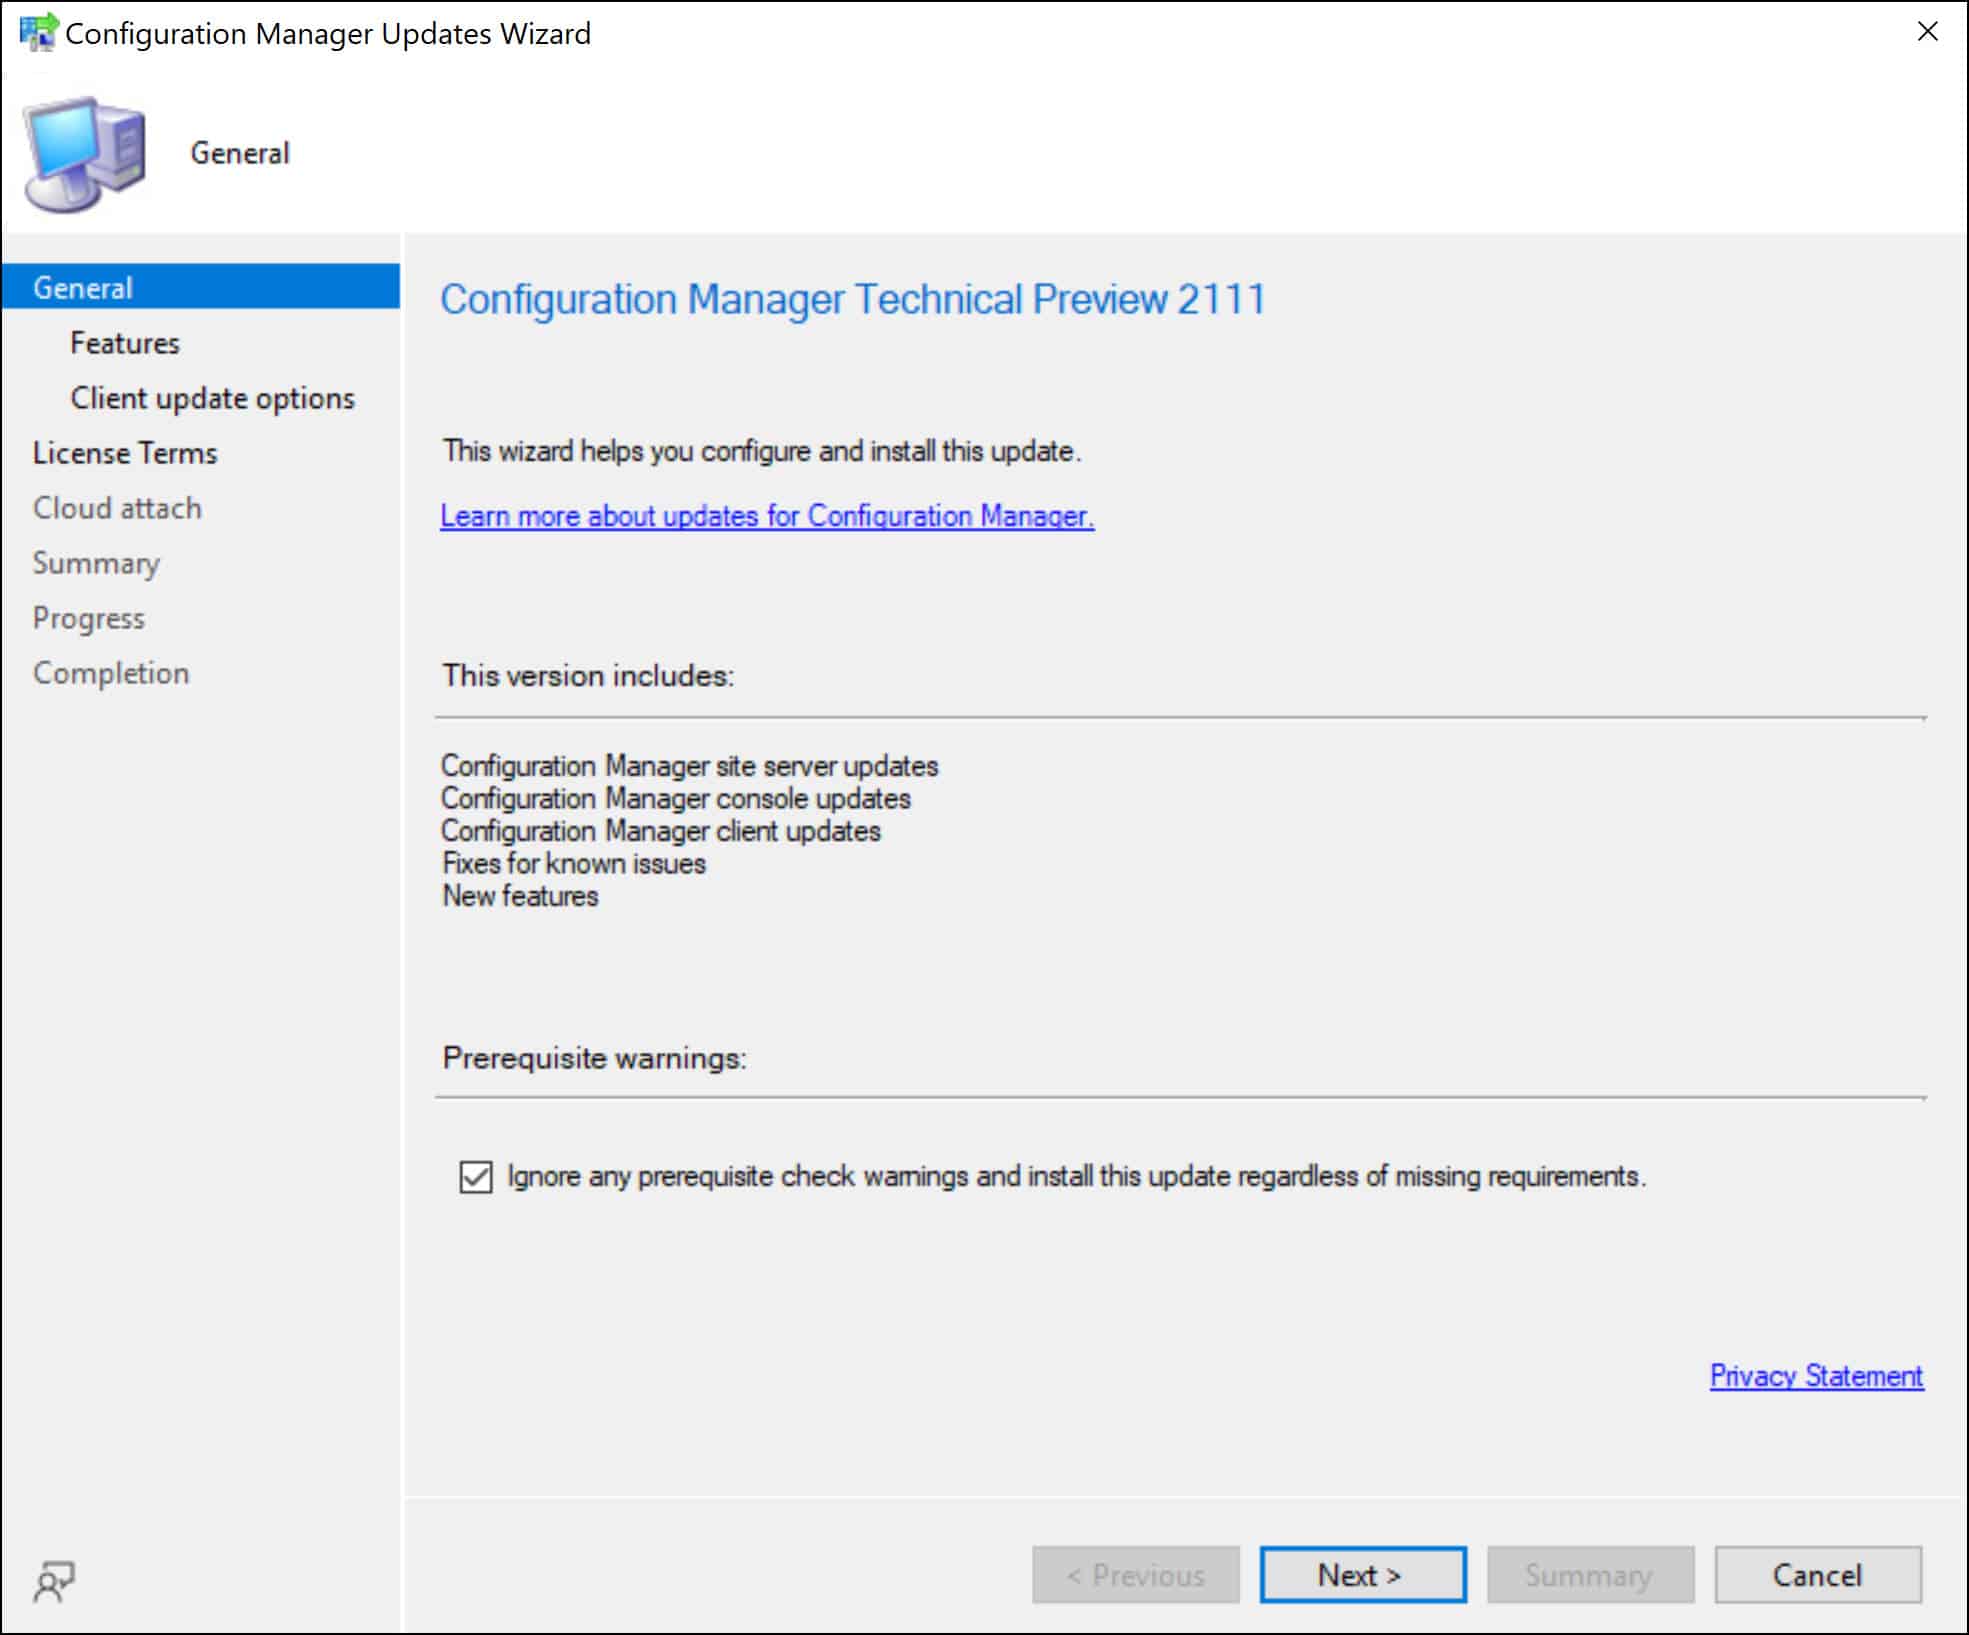Click the Previous button

1136,1575
